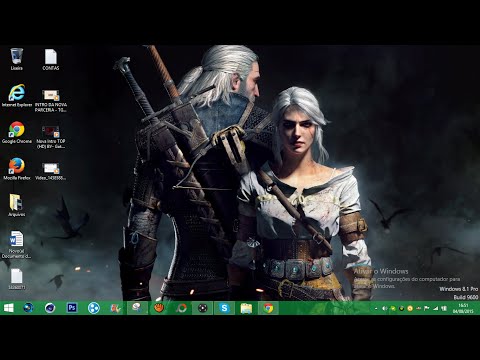
Task: Open Skype from the taskbar
Action: 224,308
